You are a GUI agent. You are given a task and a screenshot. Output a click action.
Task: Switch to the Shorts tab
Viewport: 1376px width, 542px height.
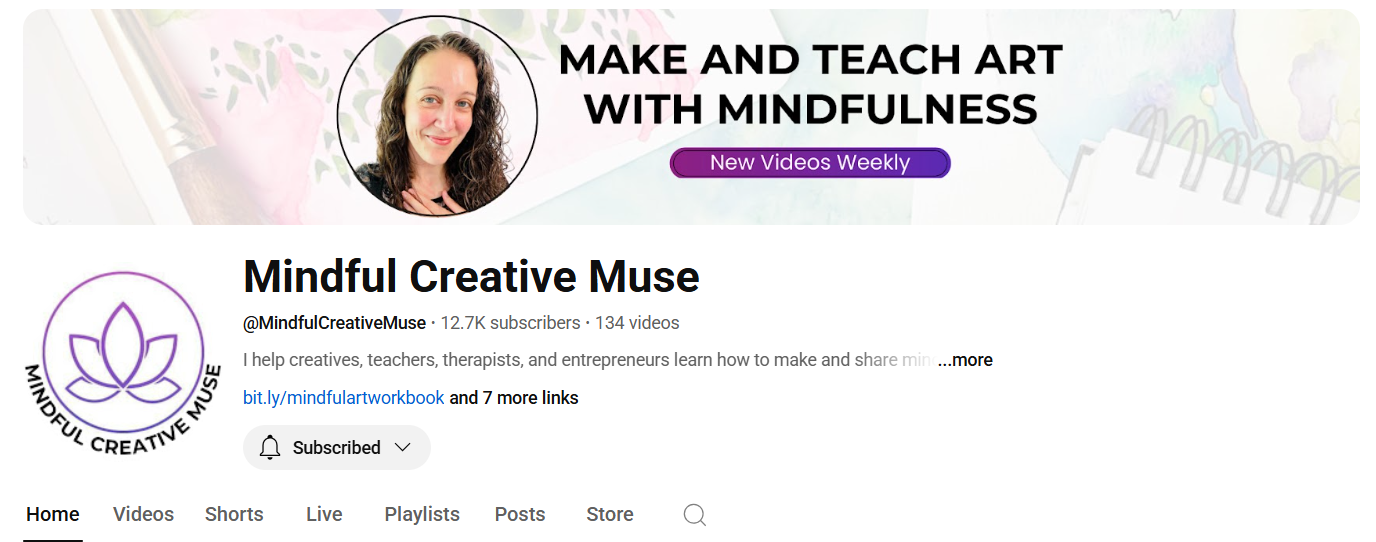[x=234, y=514]
